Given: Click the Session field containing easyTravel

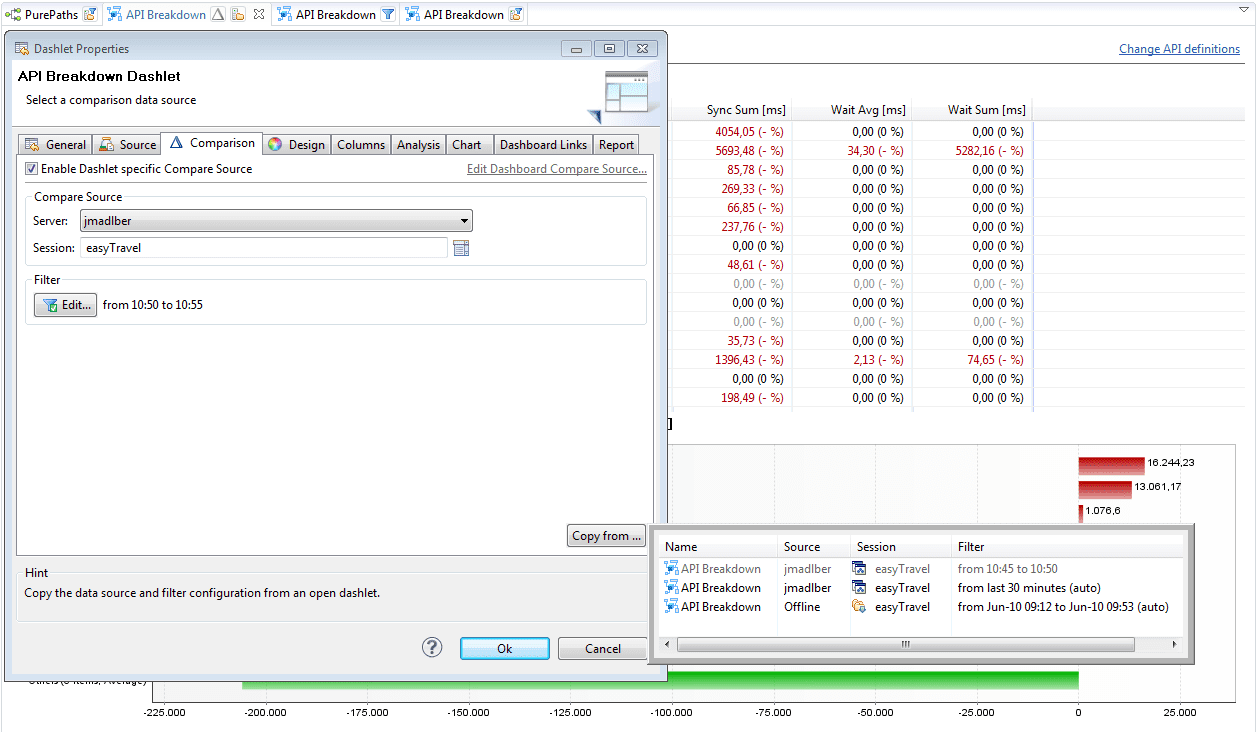Looking at the screenshot, I should point(264,248).
